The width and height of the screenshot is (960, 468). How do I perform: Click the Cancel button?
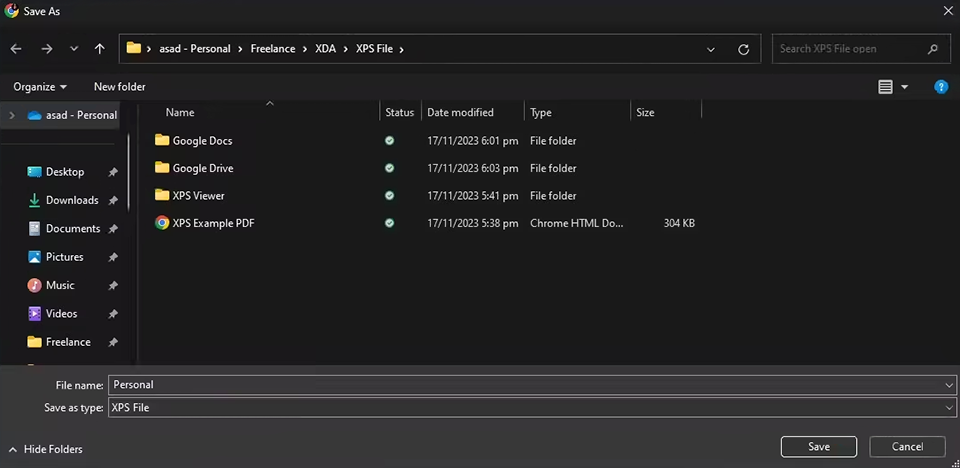[x=907, y=447]
